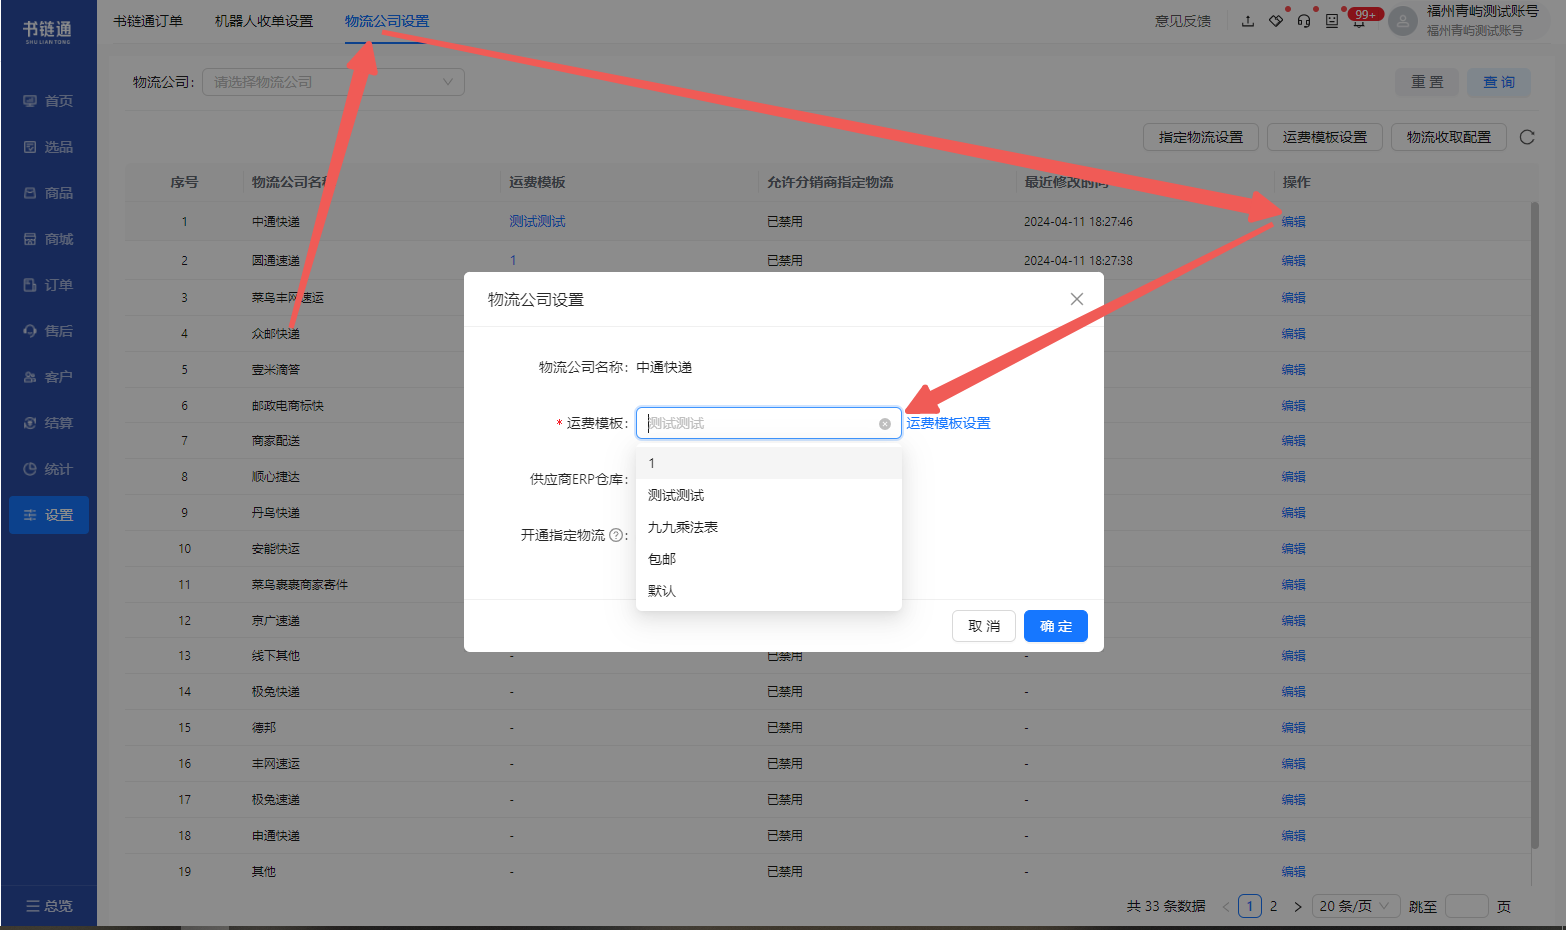This screenshot has width=1566, height=930.
Task: Open 指定物流设置 button
Action: (1201, 137)
